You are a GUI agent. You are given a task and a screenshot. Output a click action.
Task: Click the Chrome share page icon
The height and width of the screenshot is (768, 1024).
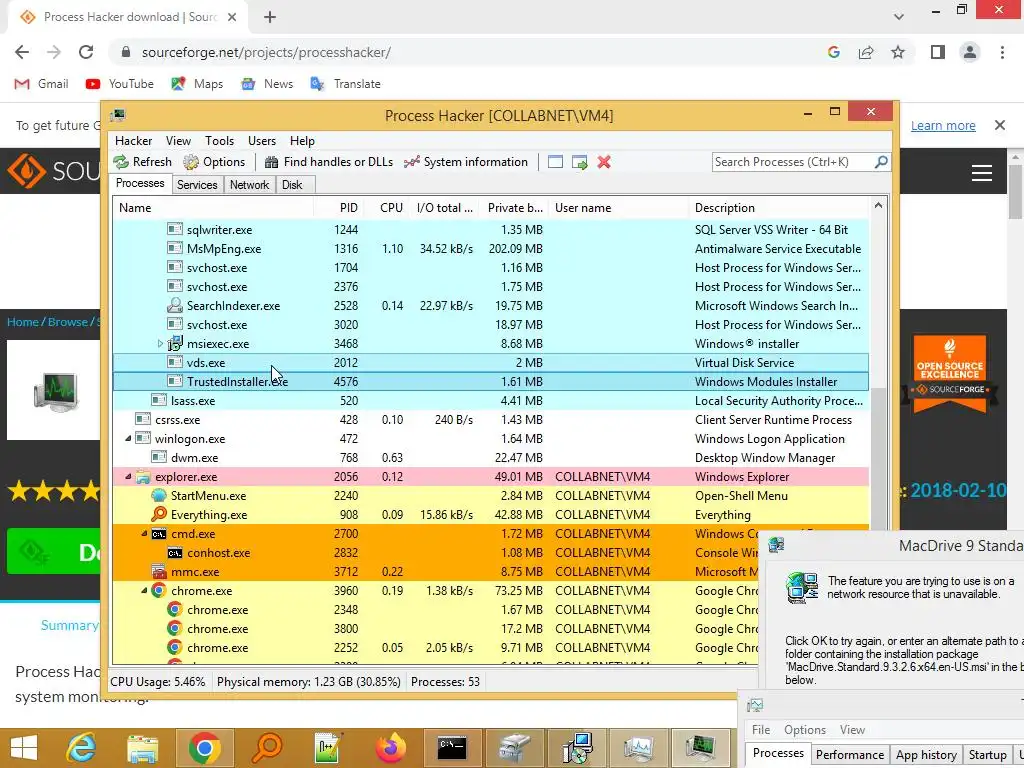click(866, 52)
